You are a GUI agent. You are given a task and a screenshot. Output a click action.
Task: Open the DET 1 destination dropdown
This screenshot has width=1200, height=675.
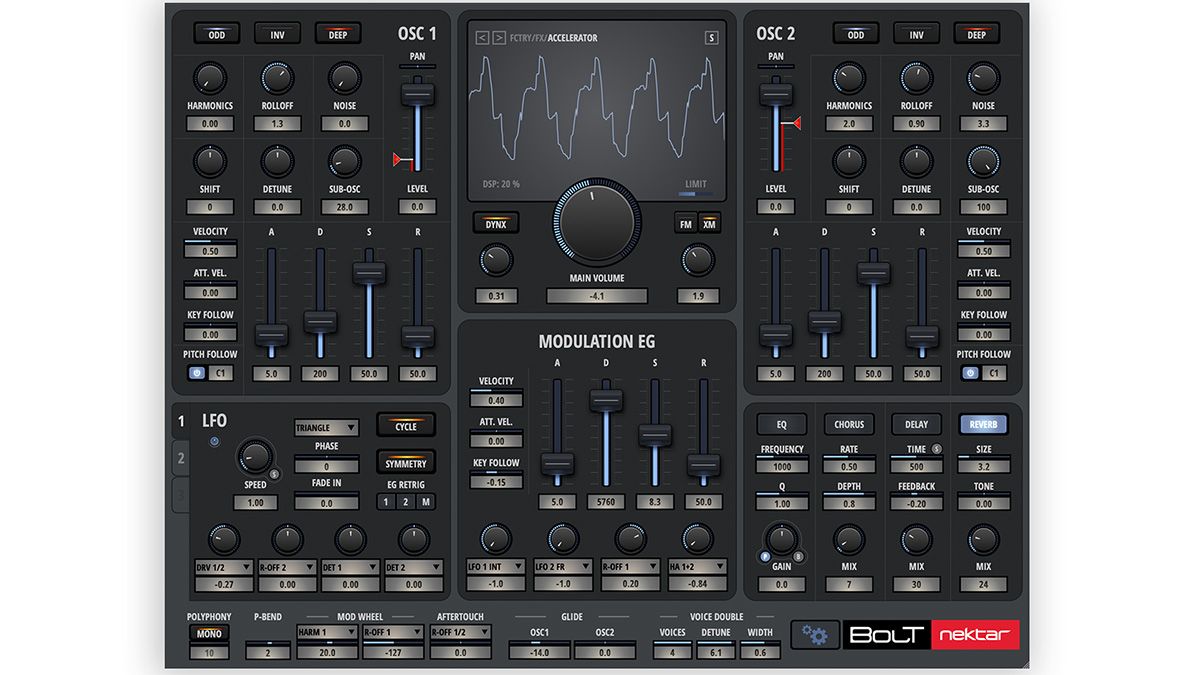(350, 567)
